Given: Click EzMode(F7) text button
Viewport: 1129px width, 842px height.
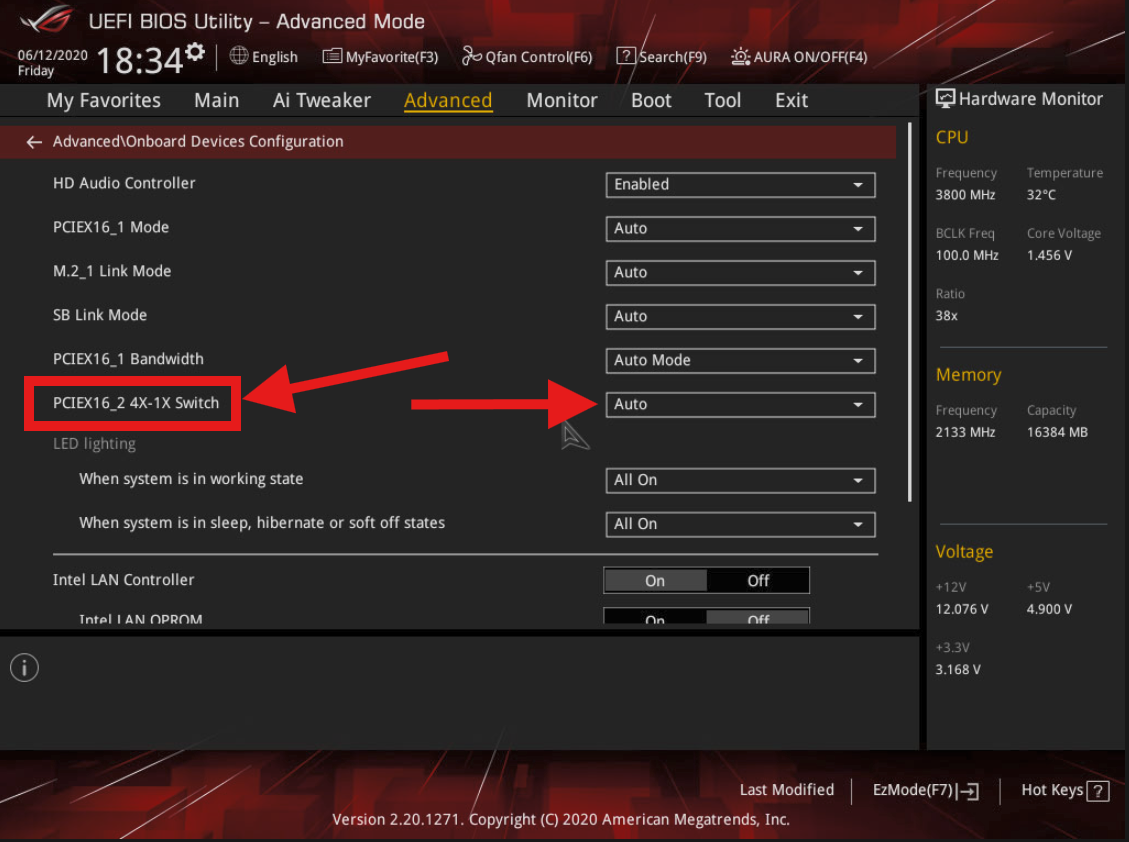Looking at the screenshot, I should [x=912, y=790].
